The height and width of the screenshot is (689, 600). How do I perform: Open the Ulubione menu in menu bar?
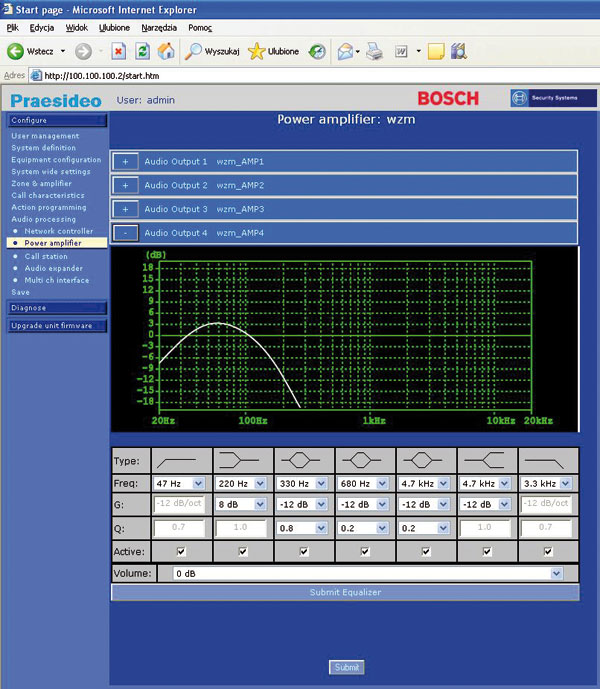point(114,28)
